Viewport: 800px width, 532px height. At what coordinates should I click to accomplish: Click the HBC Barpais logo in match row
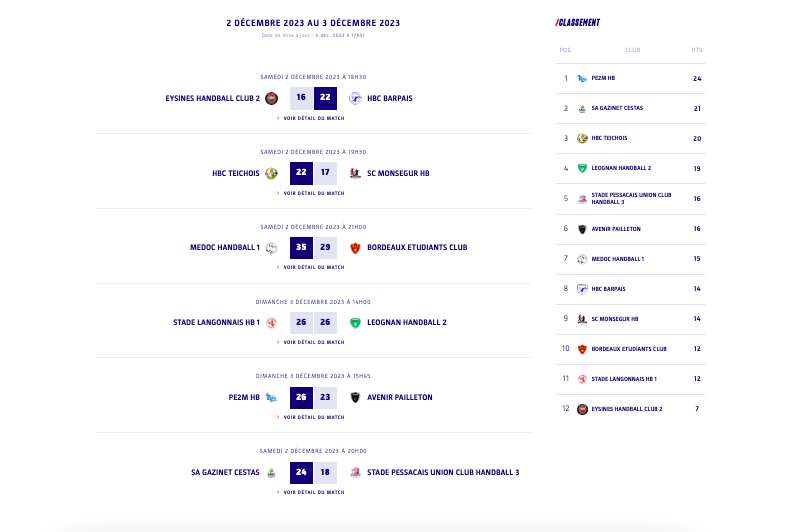tap(355, 98)
